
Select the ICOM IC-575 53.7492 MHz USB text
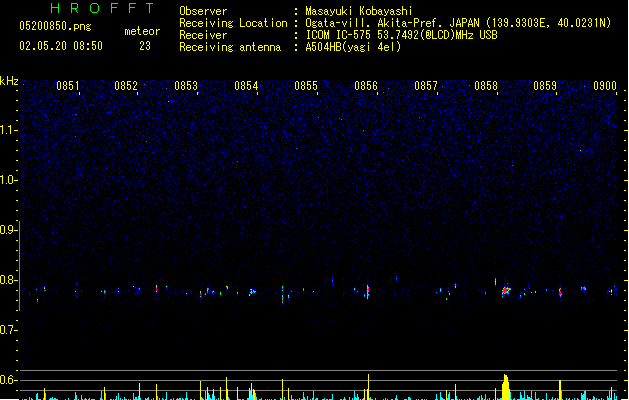pyautogui.click(x=402, y=35)
